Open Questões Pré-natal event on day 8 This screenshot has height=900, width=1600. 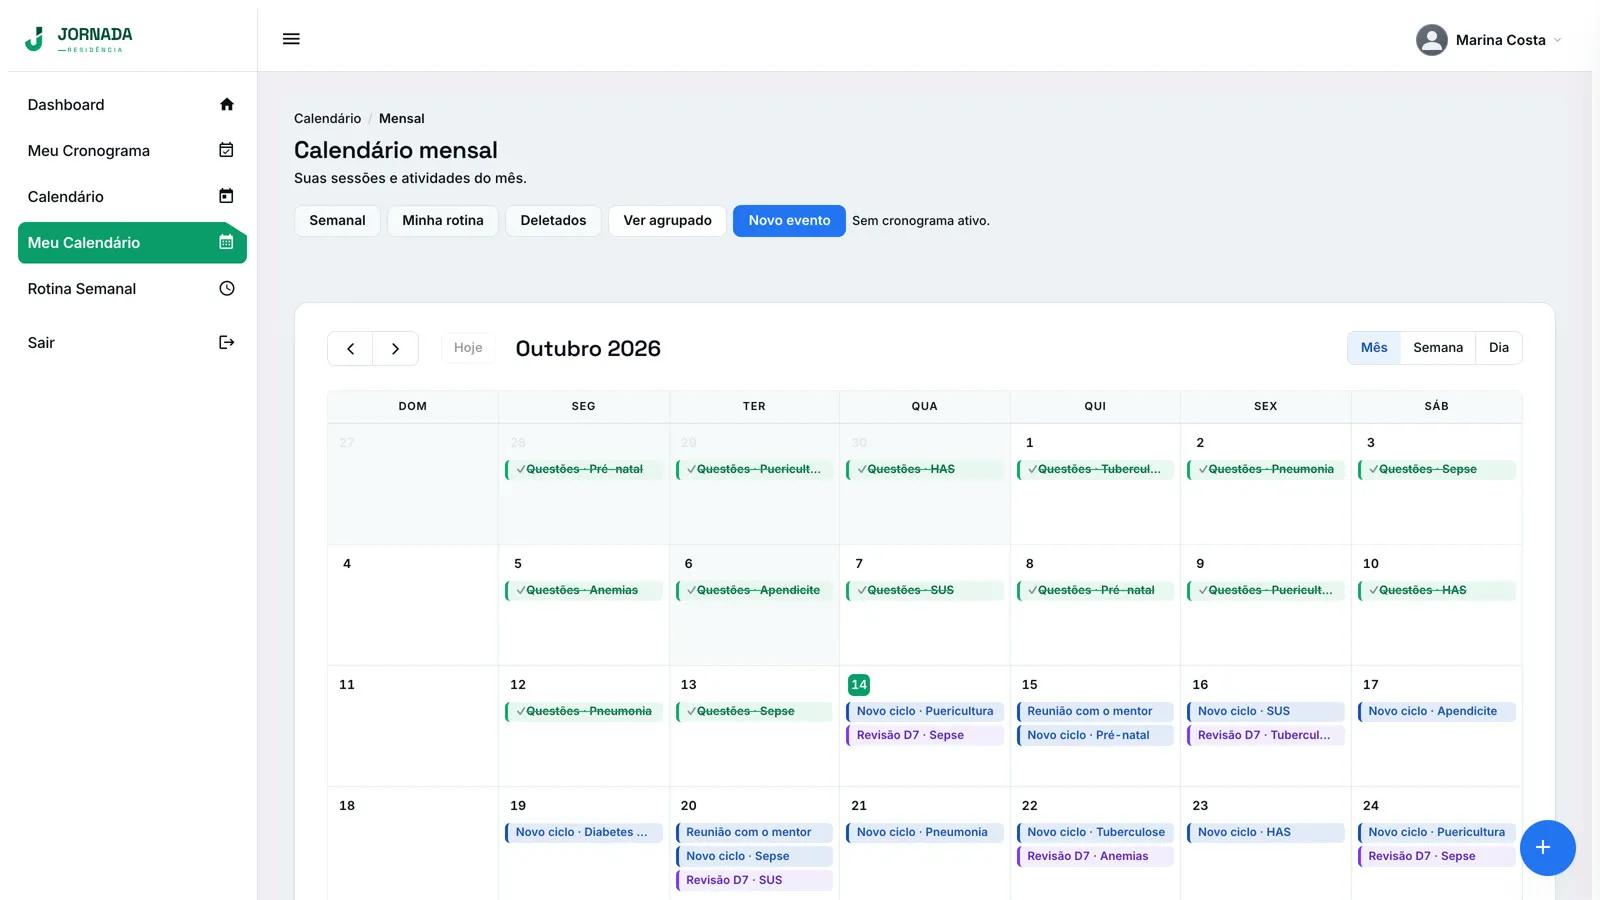pyautogui.click(x=1096, y=590)
